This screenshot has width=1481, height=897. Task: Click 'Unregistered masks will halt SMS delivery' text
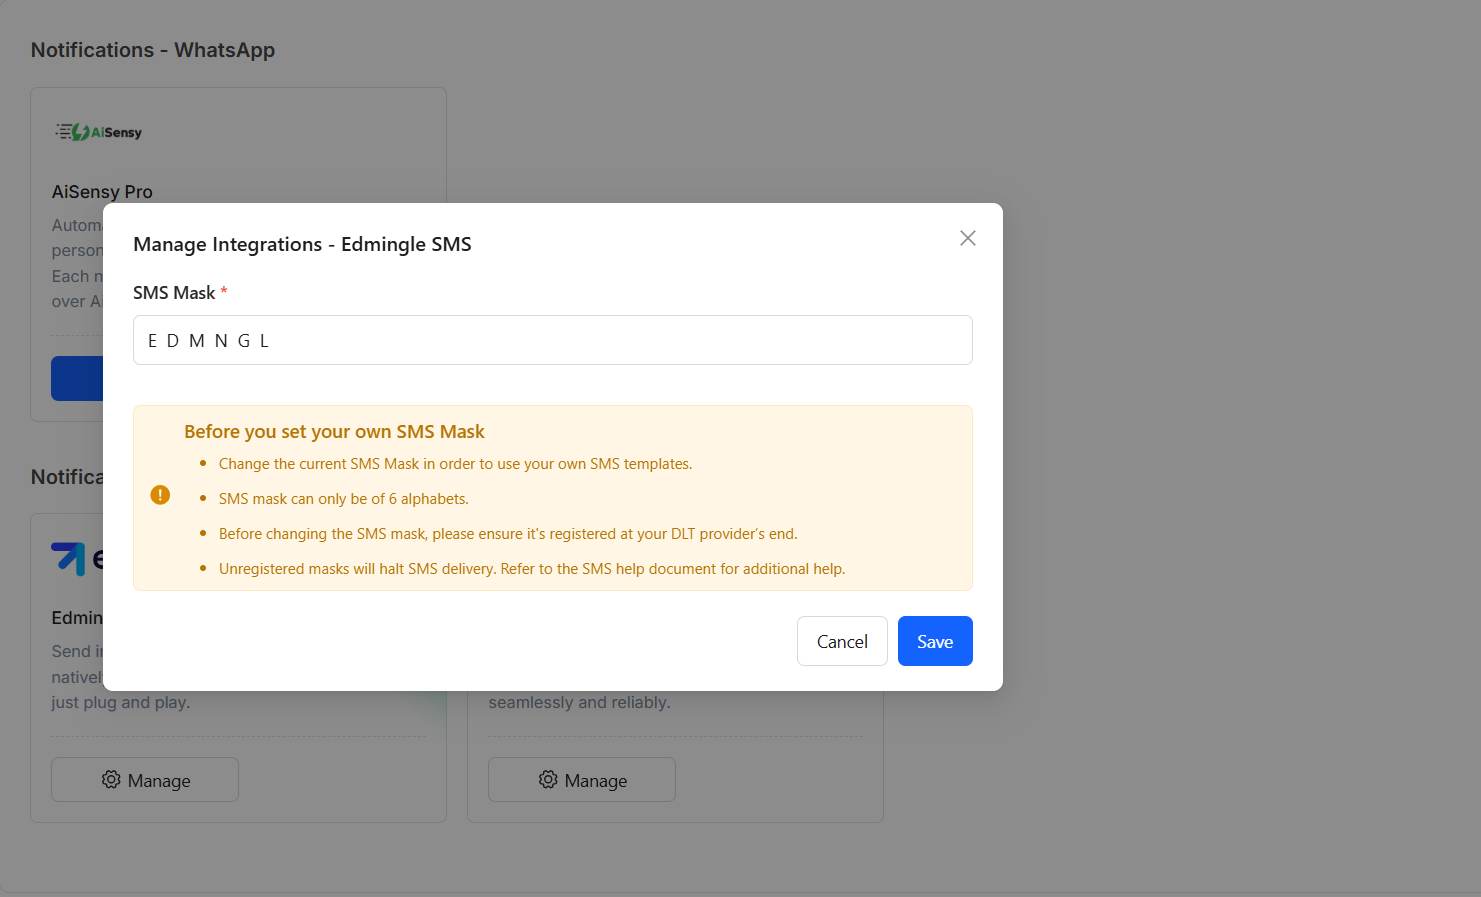click(532, 569)
